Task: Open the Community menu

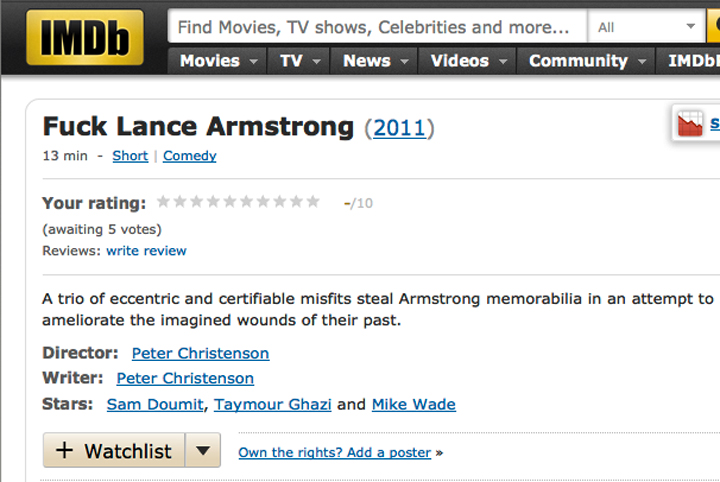Action: pyautogui.click(x=586, y=61)
